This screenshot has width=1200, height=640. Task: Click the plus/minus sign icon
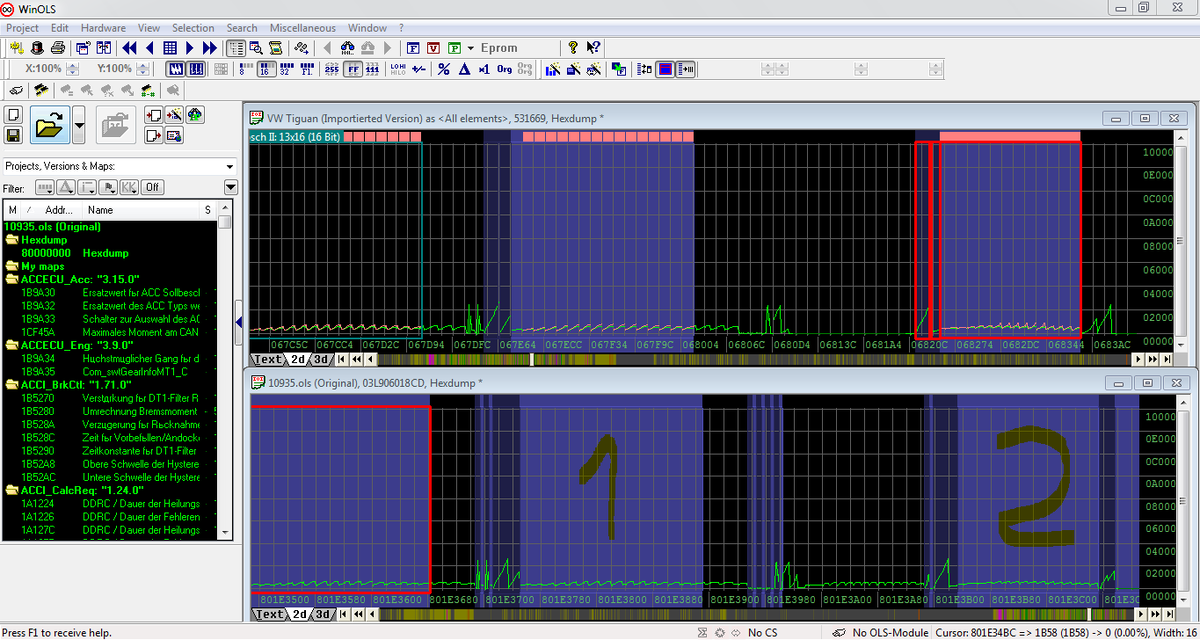coord(418,69)
